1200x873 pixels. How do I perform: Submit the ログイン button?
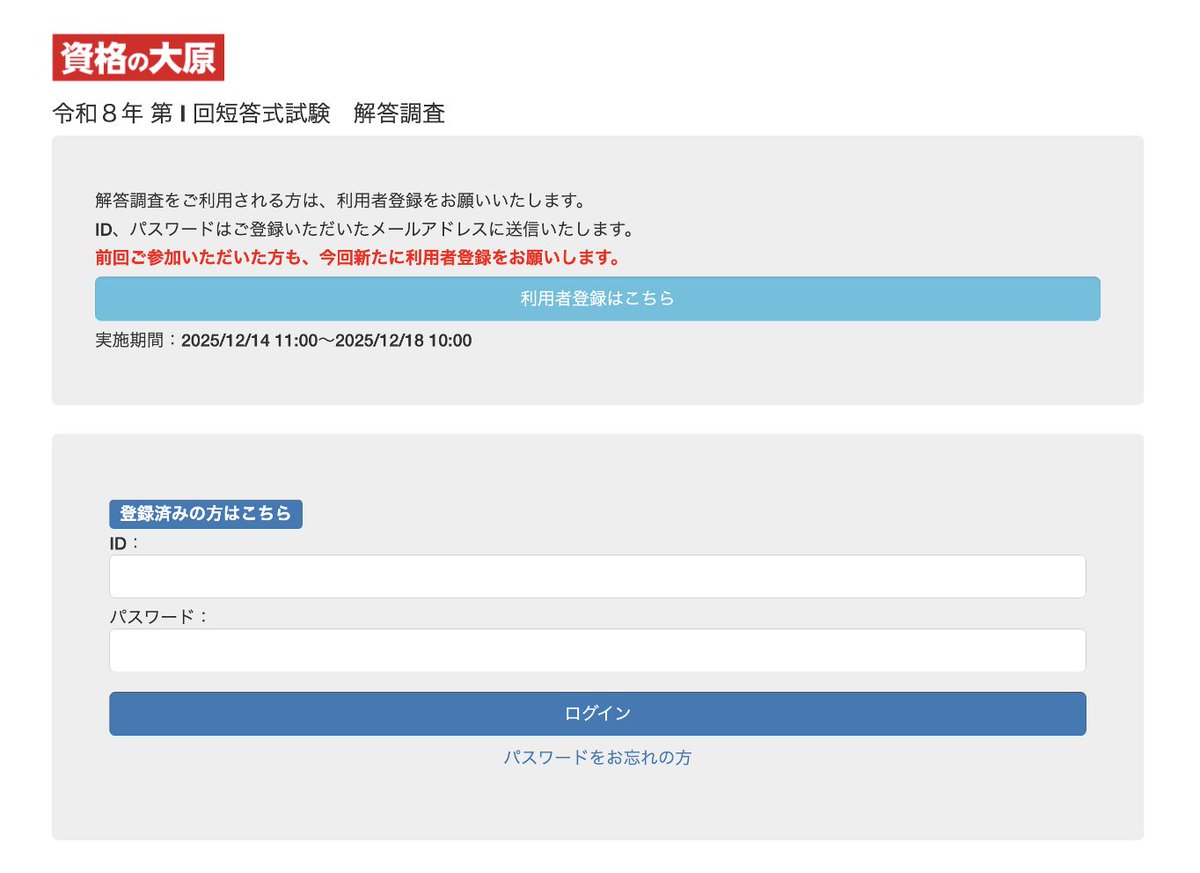pyautogui.click(x=597, y=714)
